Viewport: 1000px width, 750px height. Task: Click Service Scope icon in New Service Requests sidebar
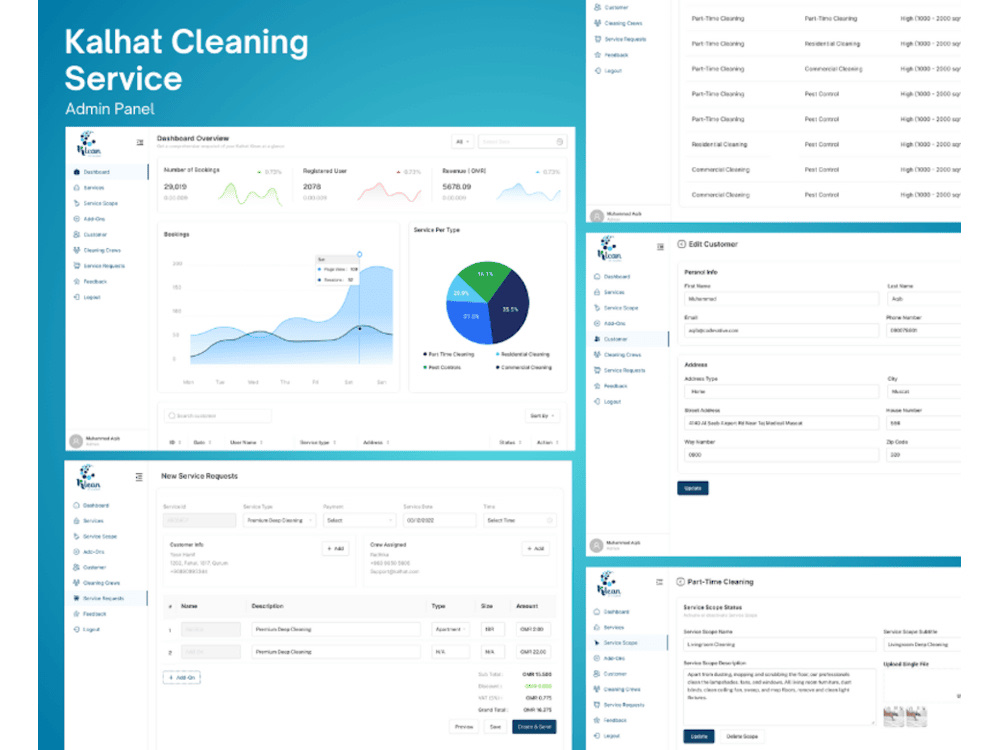click(x=77, y=536)
